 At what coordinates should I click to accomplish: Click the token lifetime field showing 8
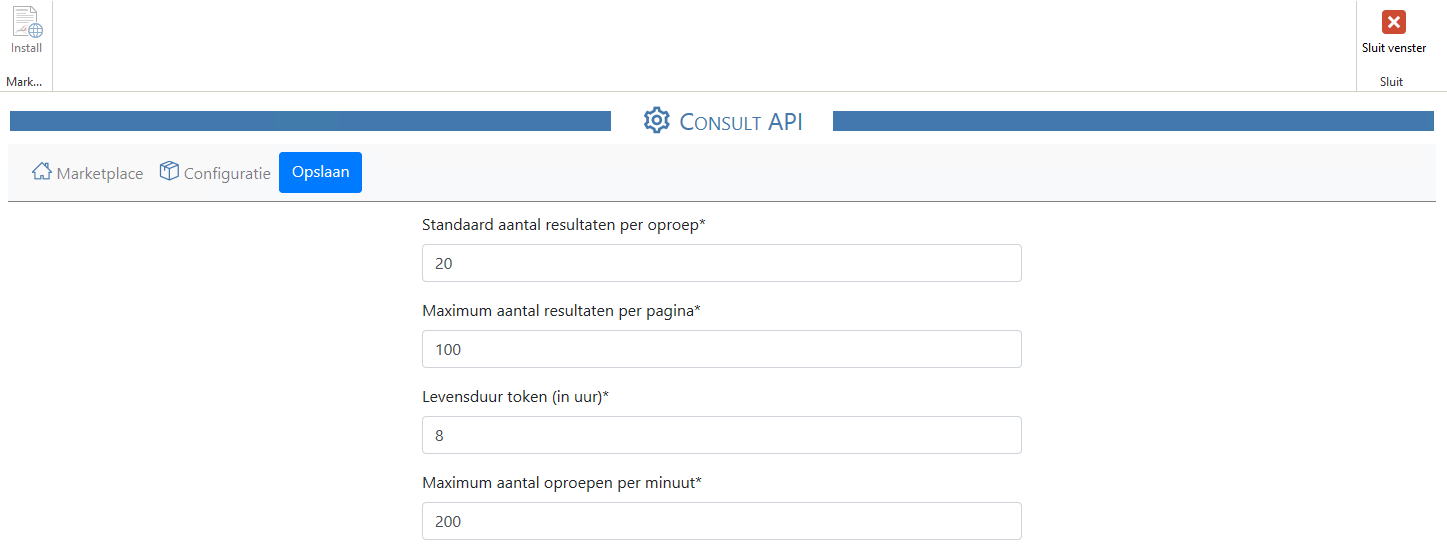721,435
